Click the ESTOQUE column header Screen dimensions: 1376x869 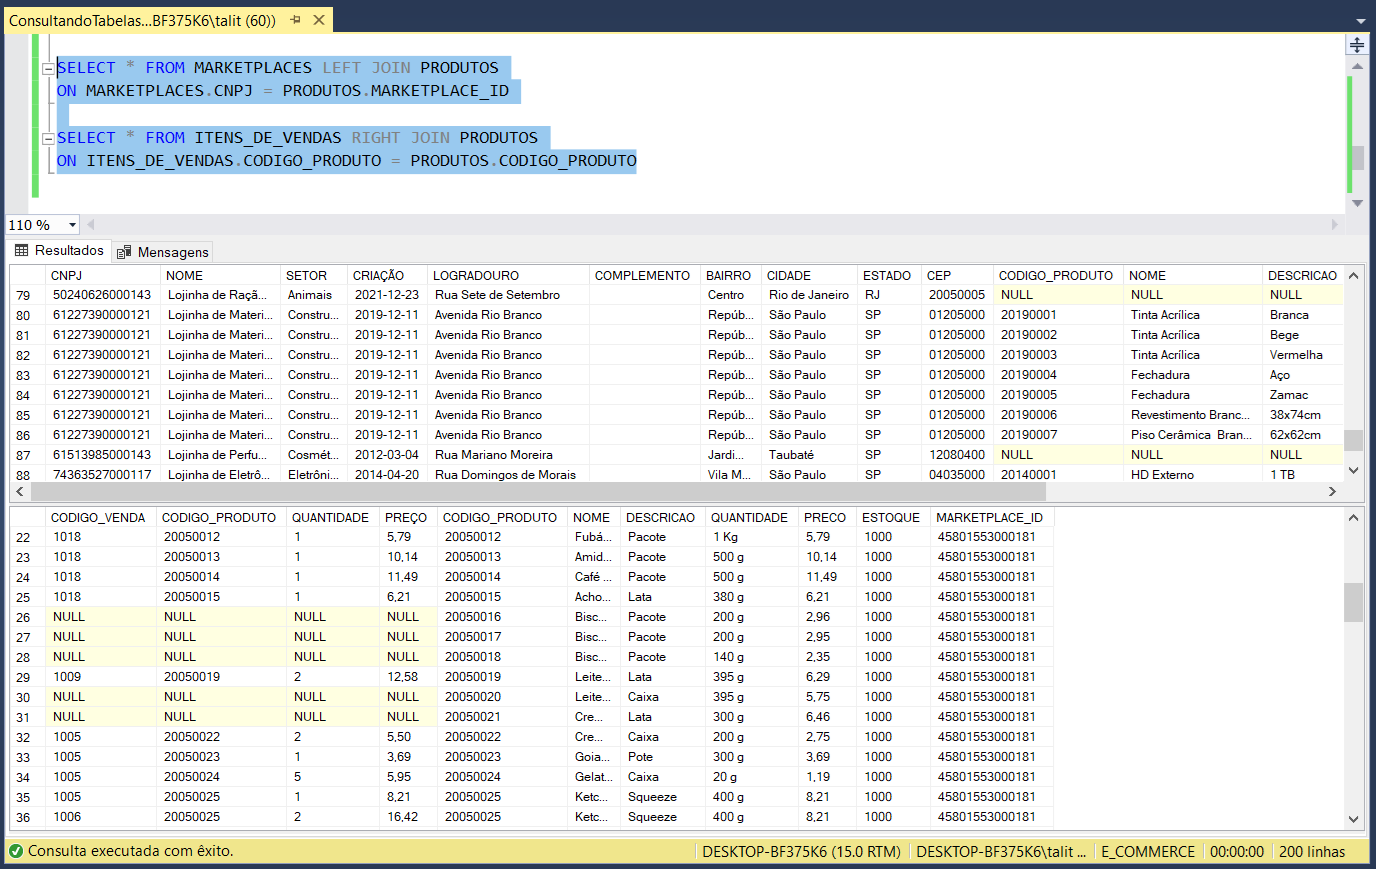pos(893,518)
